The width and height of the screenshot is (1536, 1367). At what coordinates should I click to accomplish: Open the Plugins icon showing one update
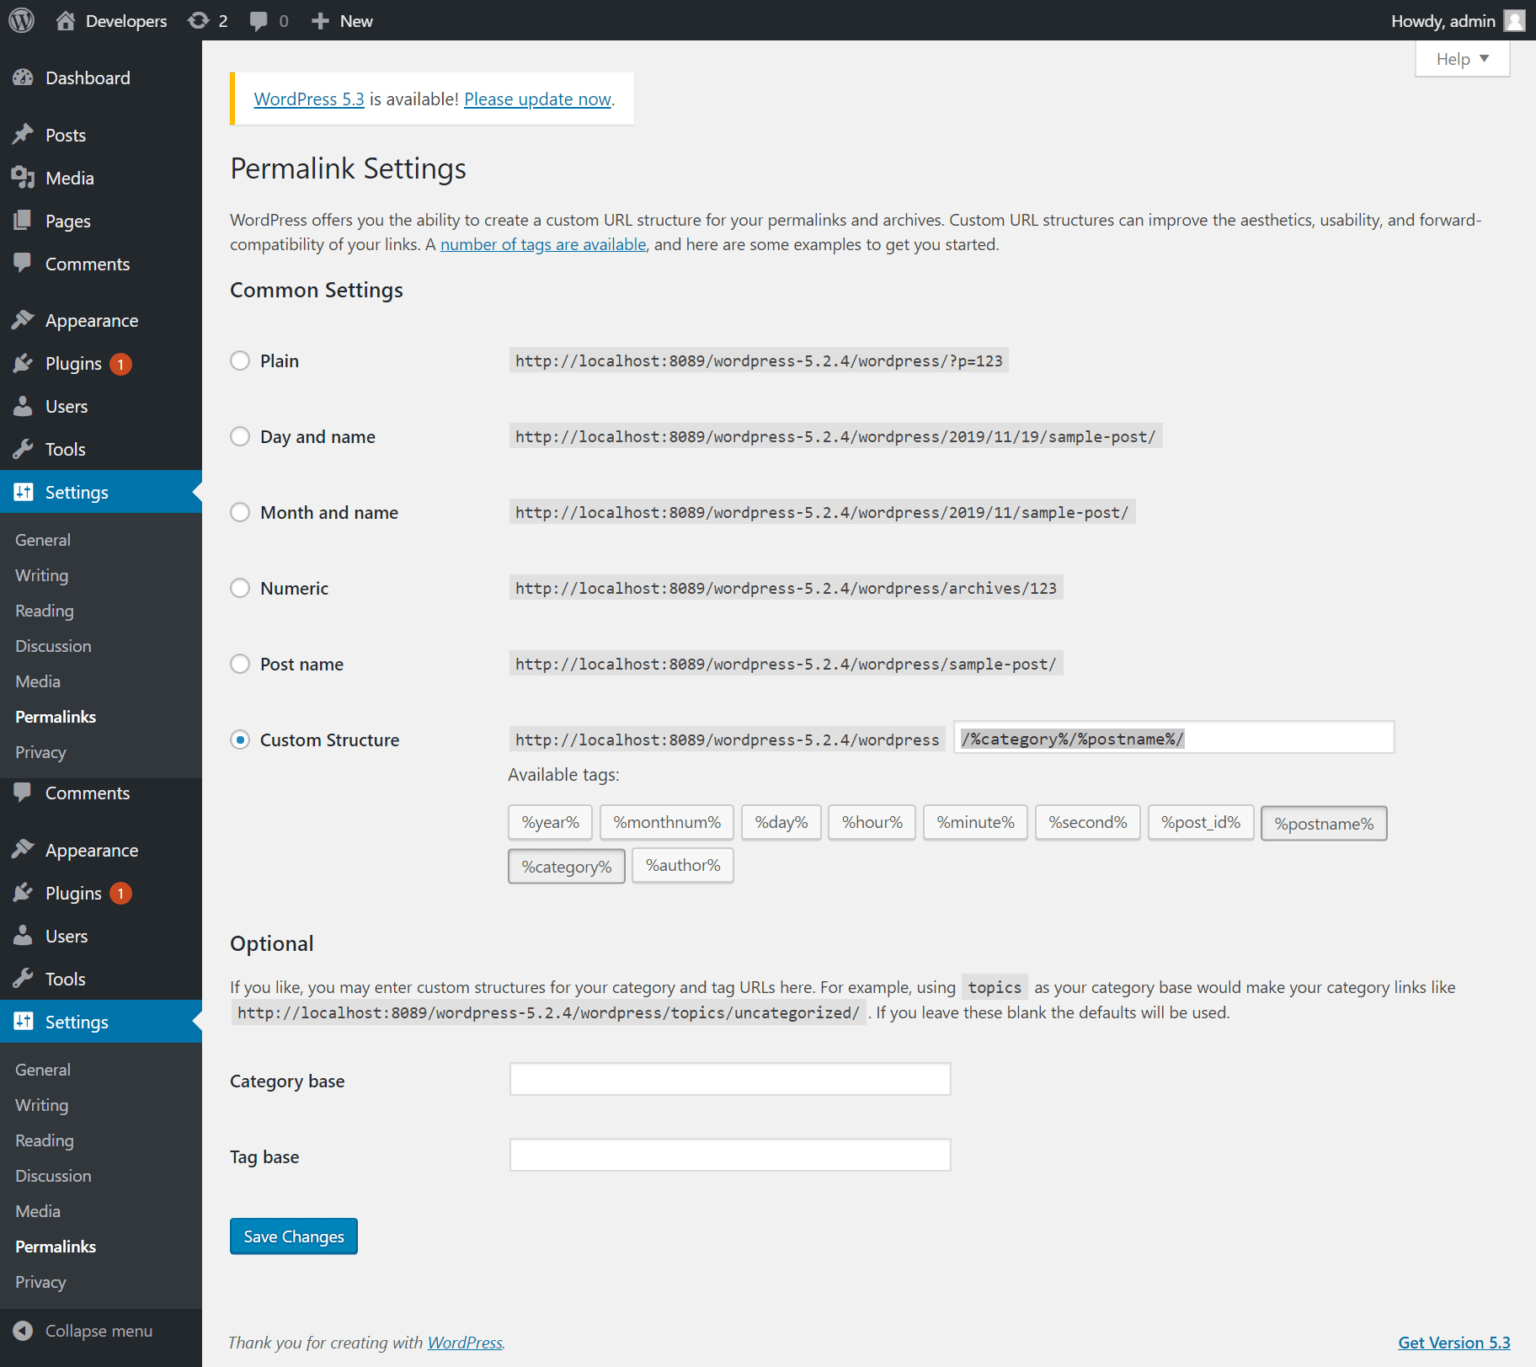coord(23,363)
